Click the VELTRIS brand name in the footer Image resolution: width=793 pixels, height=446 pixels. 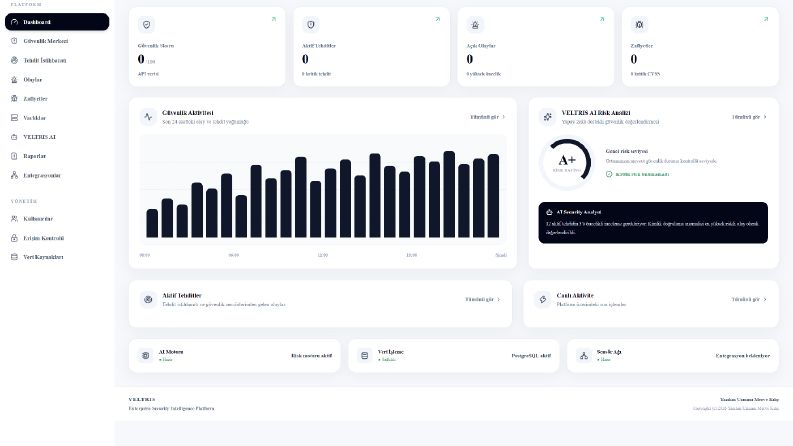142,399
